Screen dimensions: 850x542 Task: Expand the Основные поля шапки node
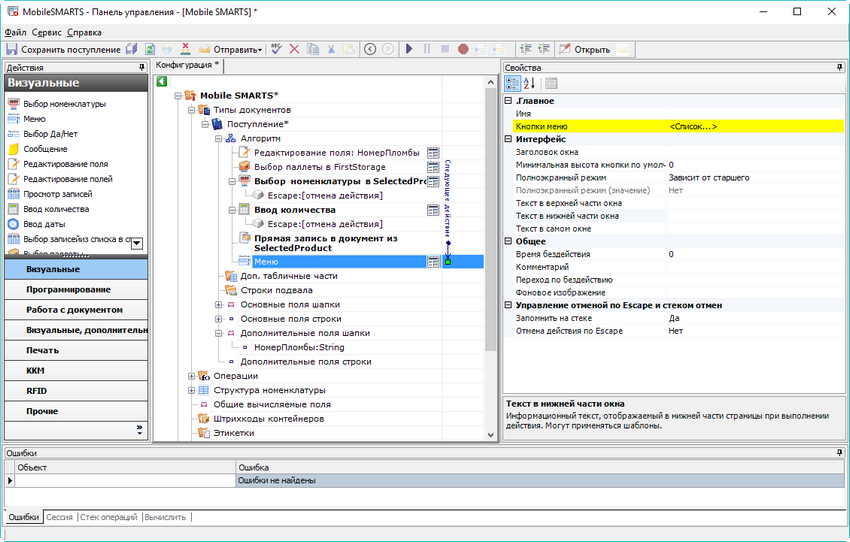[x=218, y=305]
